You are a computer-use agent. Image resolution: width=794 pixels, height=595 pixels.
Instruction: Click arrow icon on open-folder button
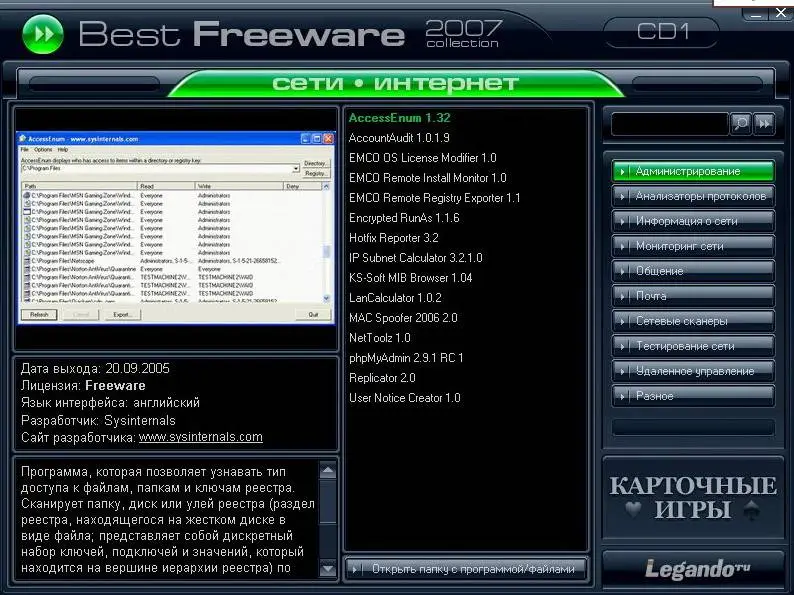coord(355,569)
